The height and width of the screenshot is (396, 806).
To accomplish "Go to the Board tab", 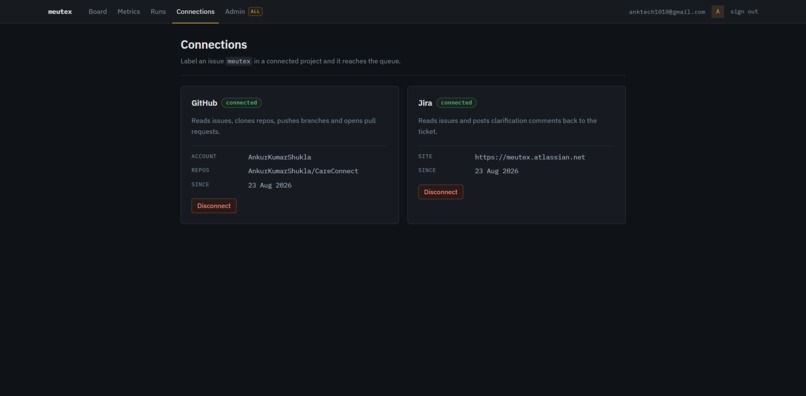I will 98,11.
